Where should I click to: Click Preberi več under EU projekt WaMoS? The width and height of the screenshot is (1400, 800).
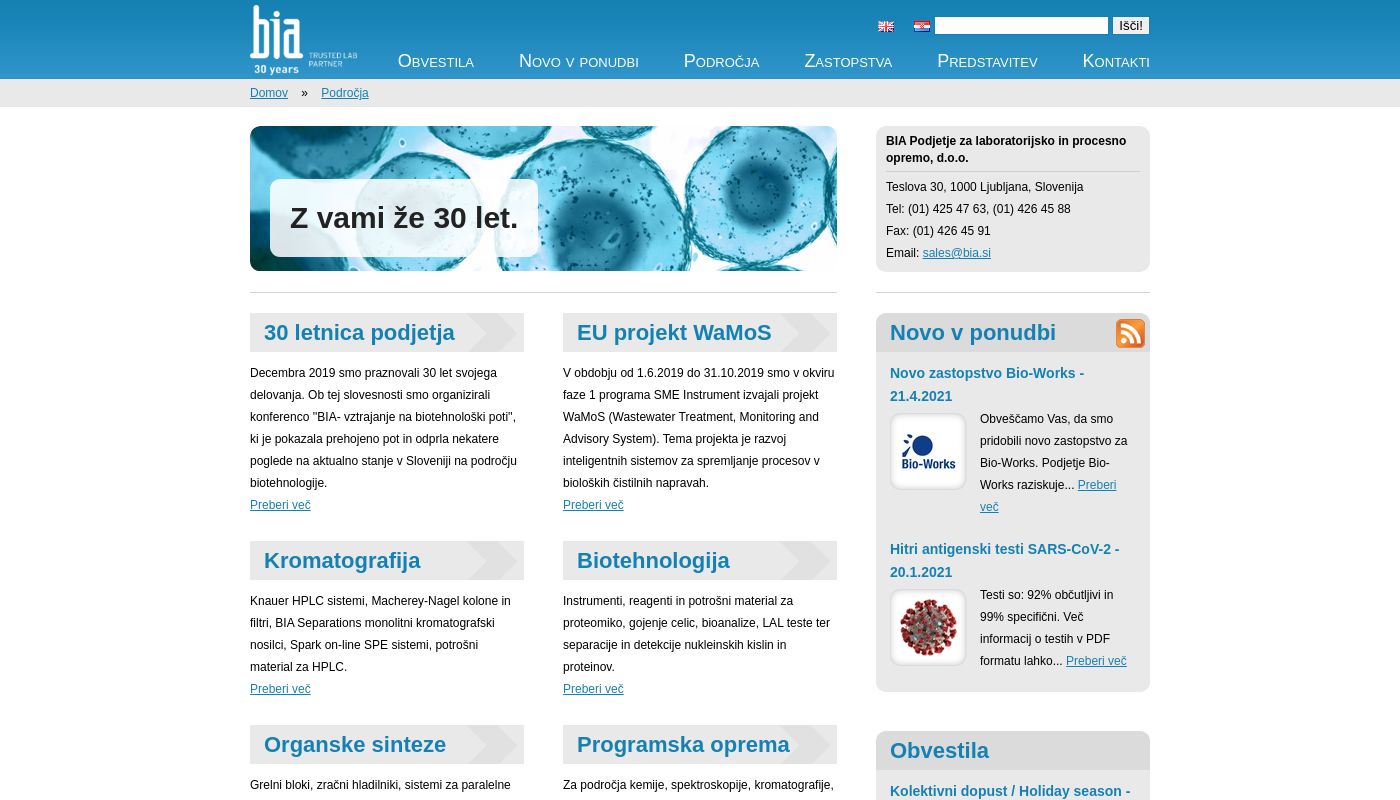(593, 505)
